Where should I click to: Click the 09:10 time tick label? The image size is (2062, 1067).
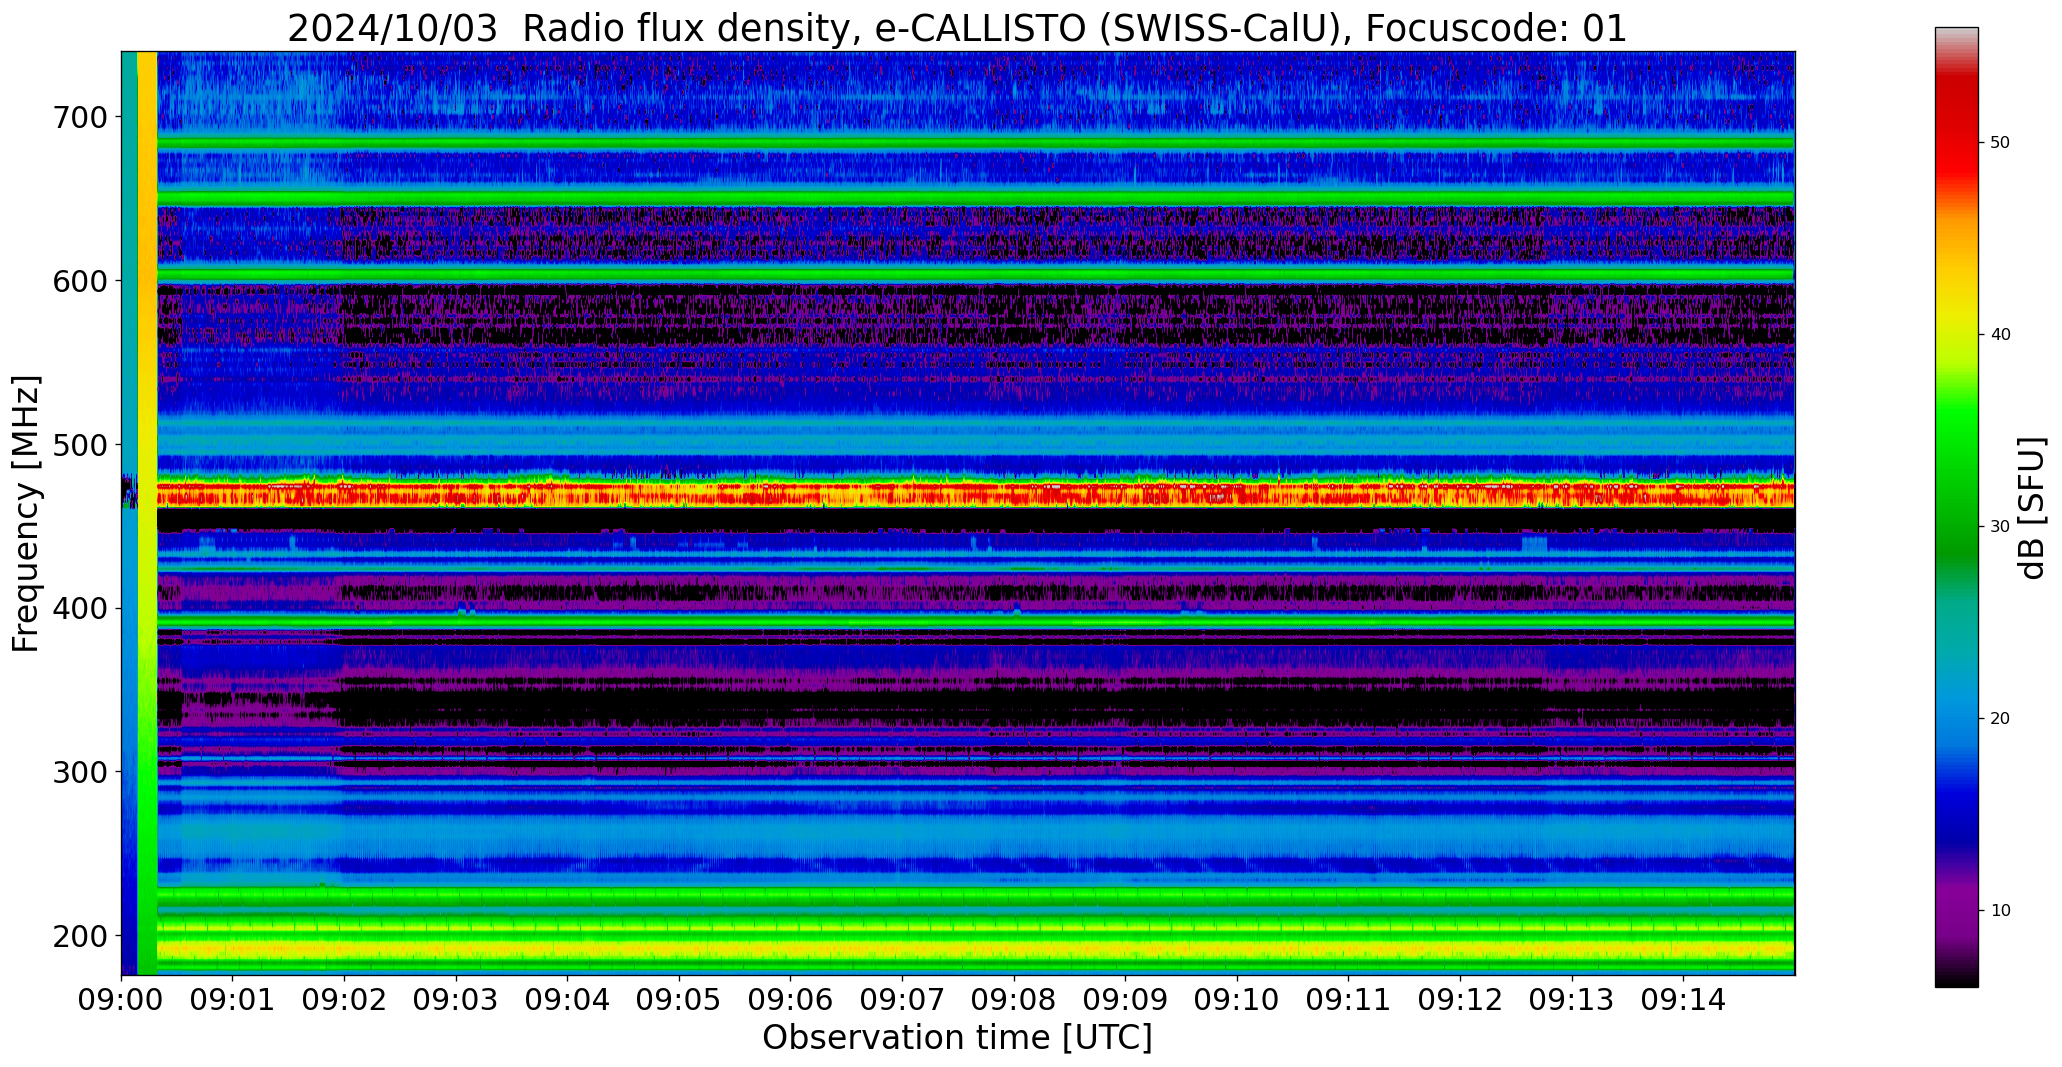point(1237,1000)
